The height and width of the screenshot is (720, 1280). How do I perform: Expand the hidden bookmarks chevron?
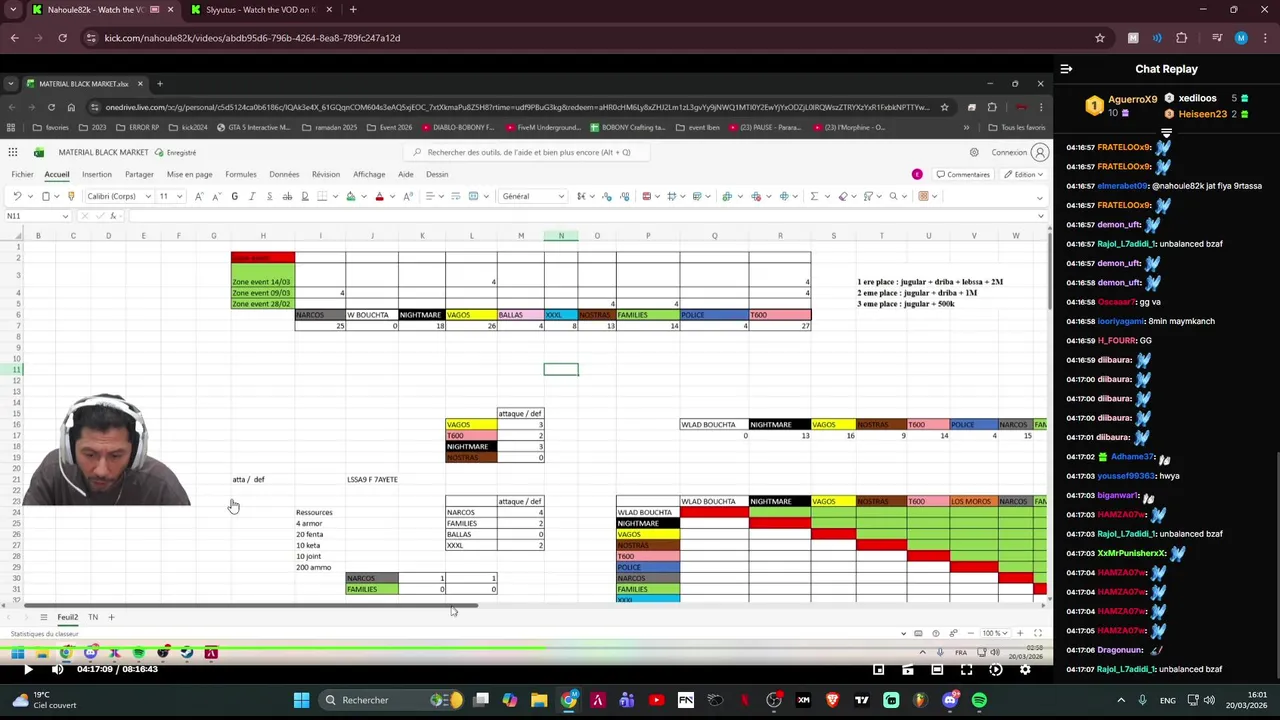coord(966,127)
